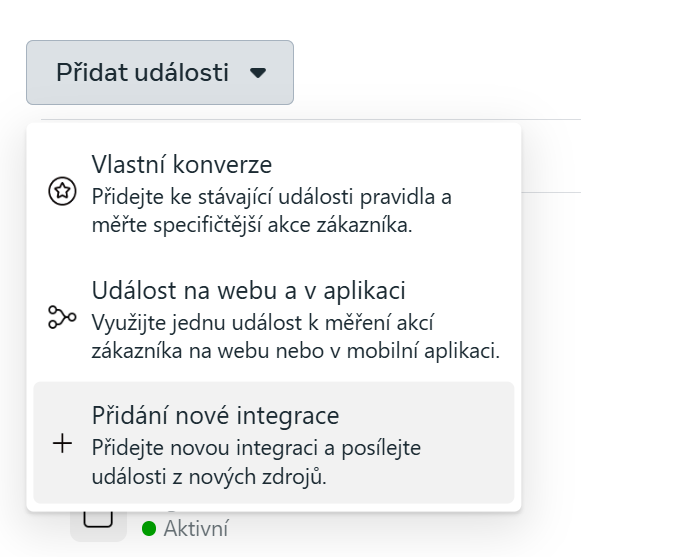This screenshot has height=557, width=676.
Task: Click text 'události z nových zdrojů'
Action: pyautogui.click(x=209, y=477)
